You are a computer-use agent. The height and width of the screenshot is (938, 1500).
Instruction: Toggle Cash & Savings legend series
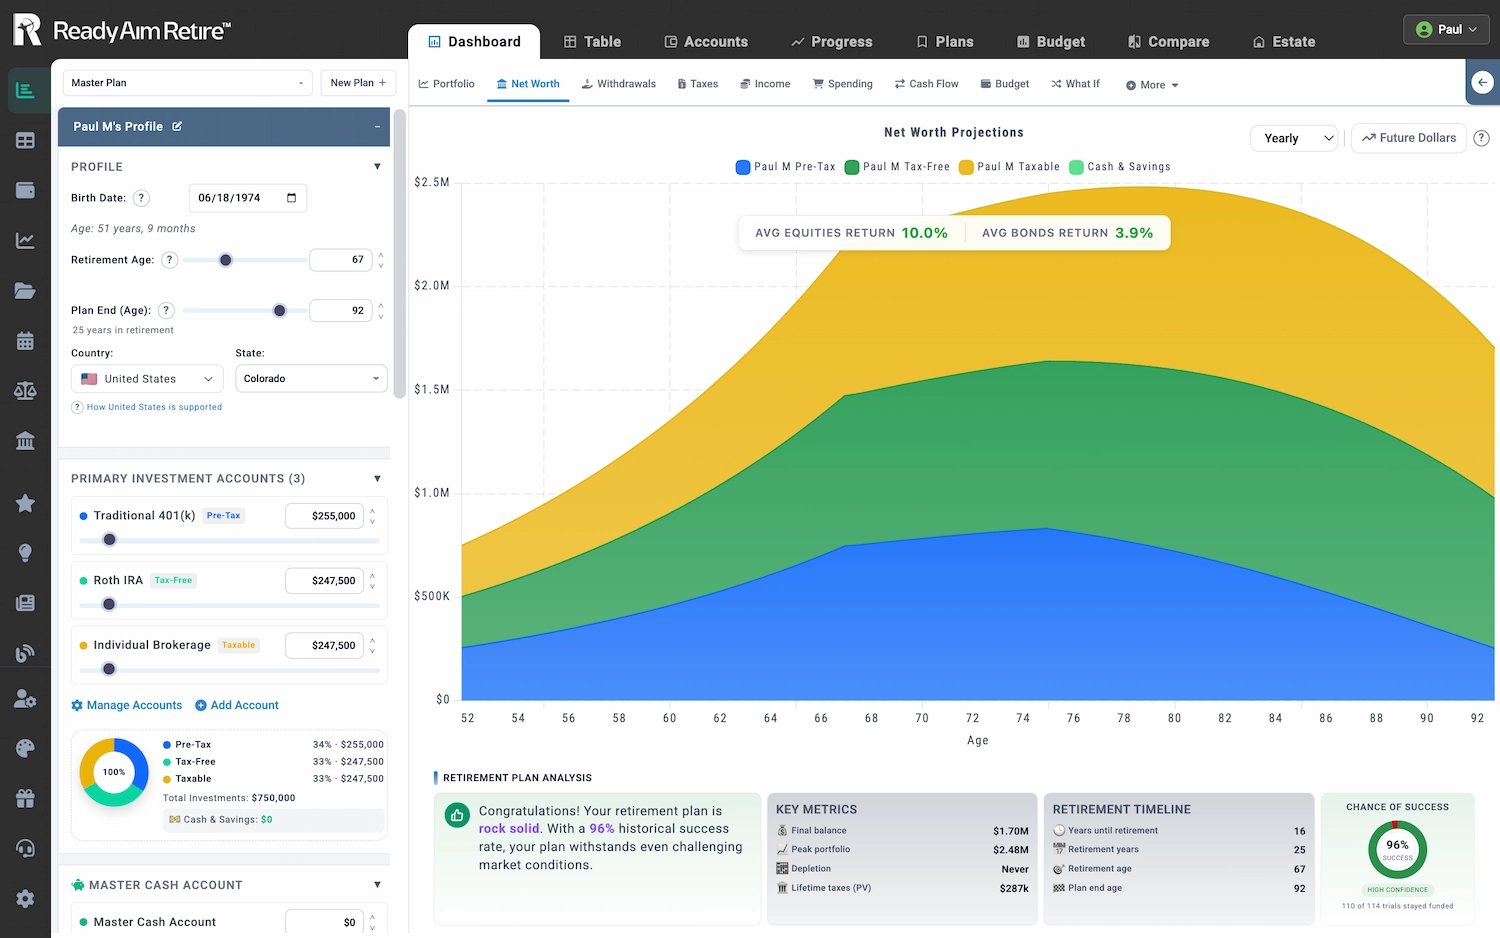click(x=1119, y=167)
